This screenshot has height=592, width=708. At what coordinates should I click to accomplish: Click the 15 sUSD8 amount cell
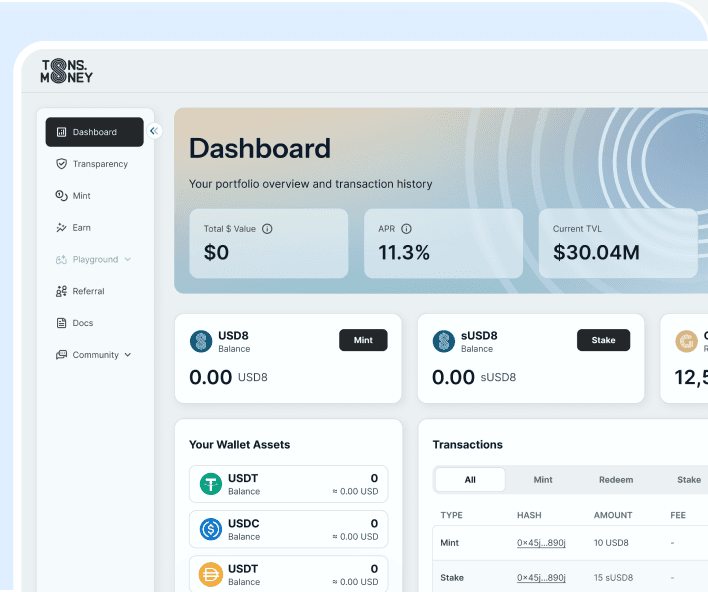click(613, 578)
